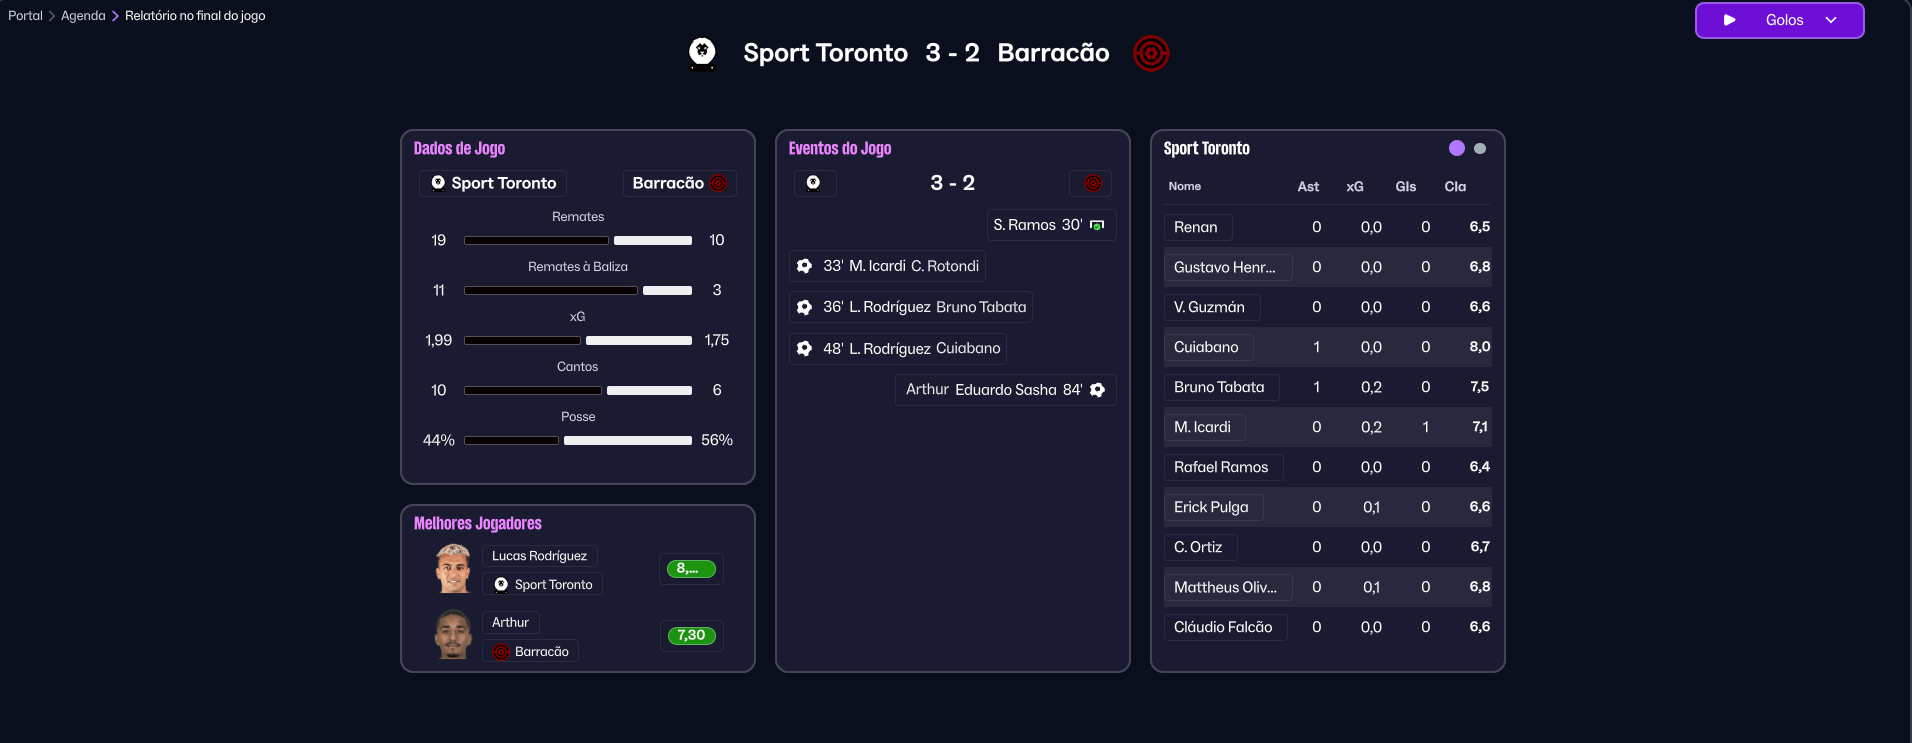The height and width of the screenshot is (743, 1912).
Task: Click the Sport Toronto crest in header
Action: (703, 52)
